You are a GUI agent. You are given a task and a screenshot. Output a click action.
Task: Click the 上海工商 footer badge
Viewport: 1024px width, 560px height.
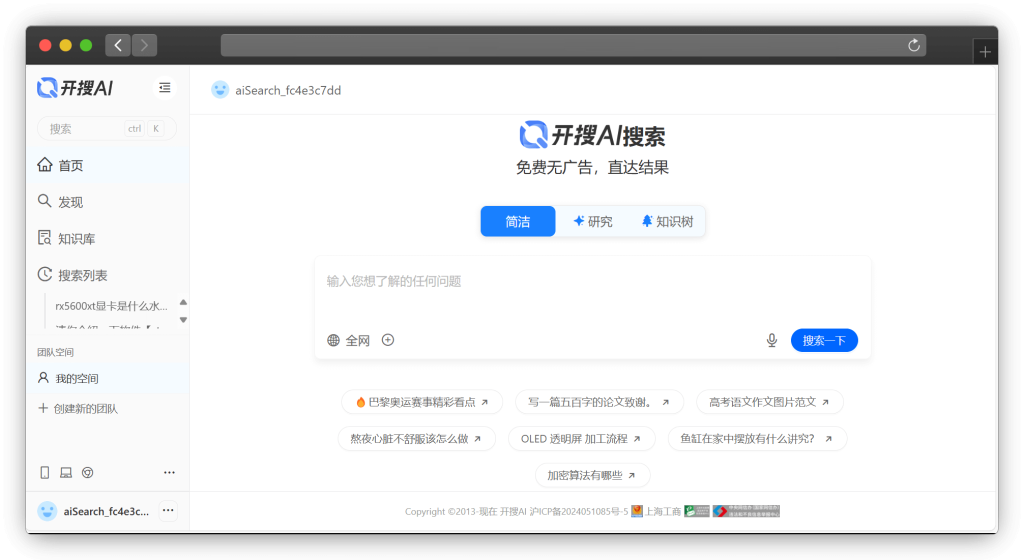(656, 511)
